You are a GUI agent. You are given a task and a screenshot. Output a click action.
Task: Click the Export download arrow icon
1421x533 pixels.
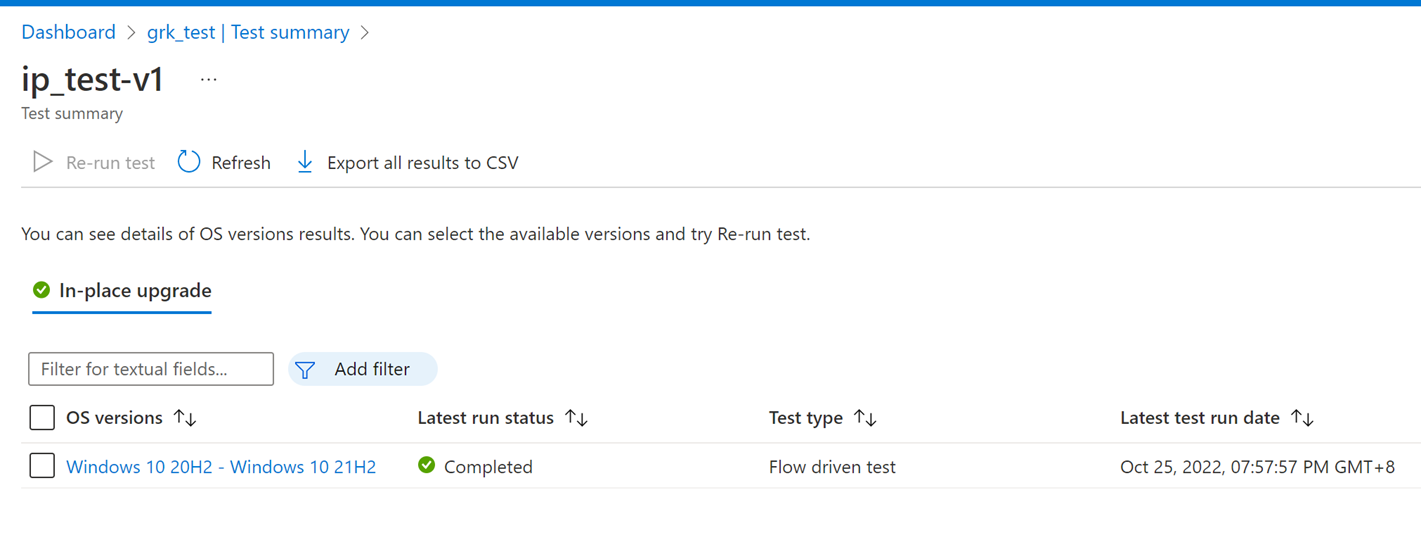(305, 162)
